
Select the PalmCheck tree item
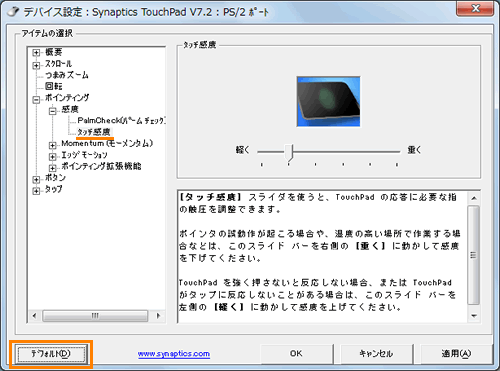coord(122,120)
